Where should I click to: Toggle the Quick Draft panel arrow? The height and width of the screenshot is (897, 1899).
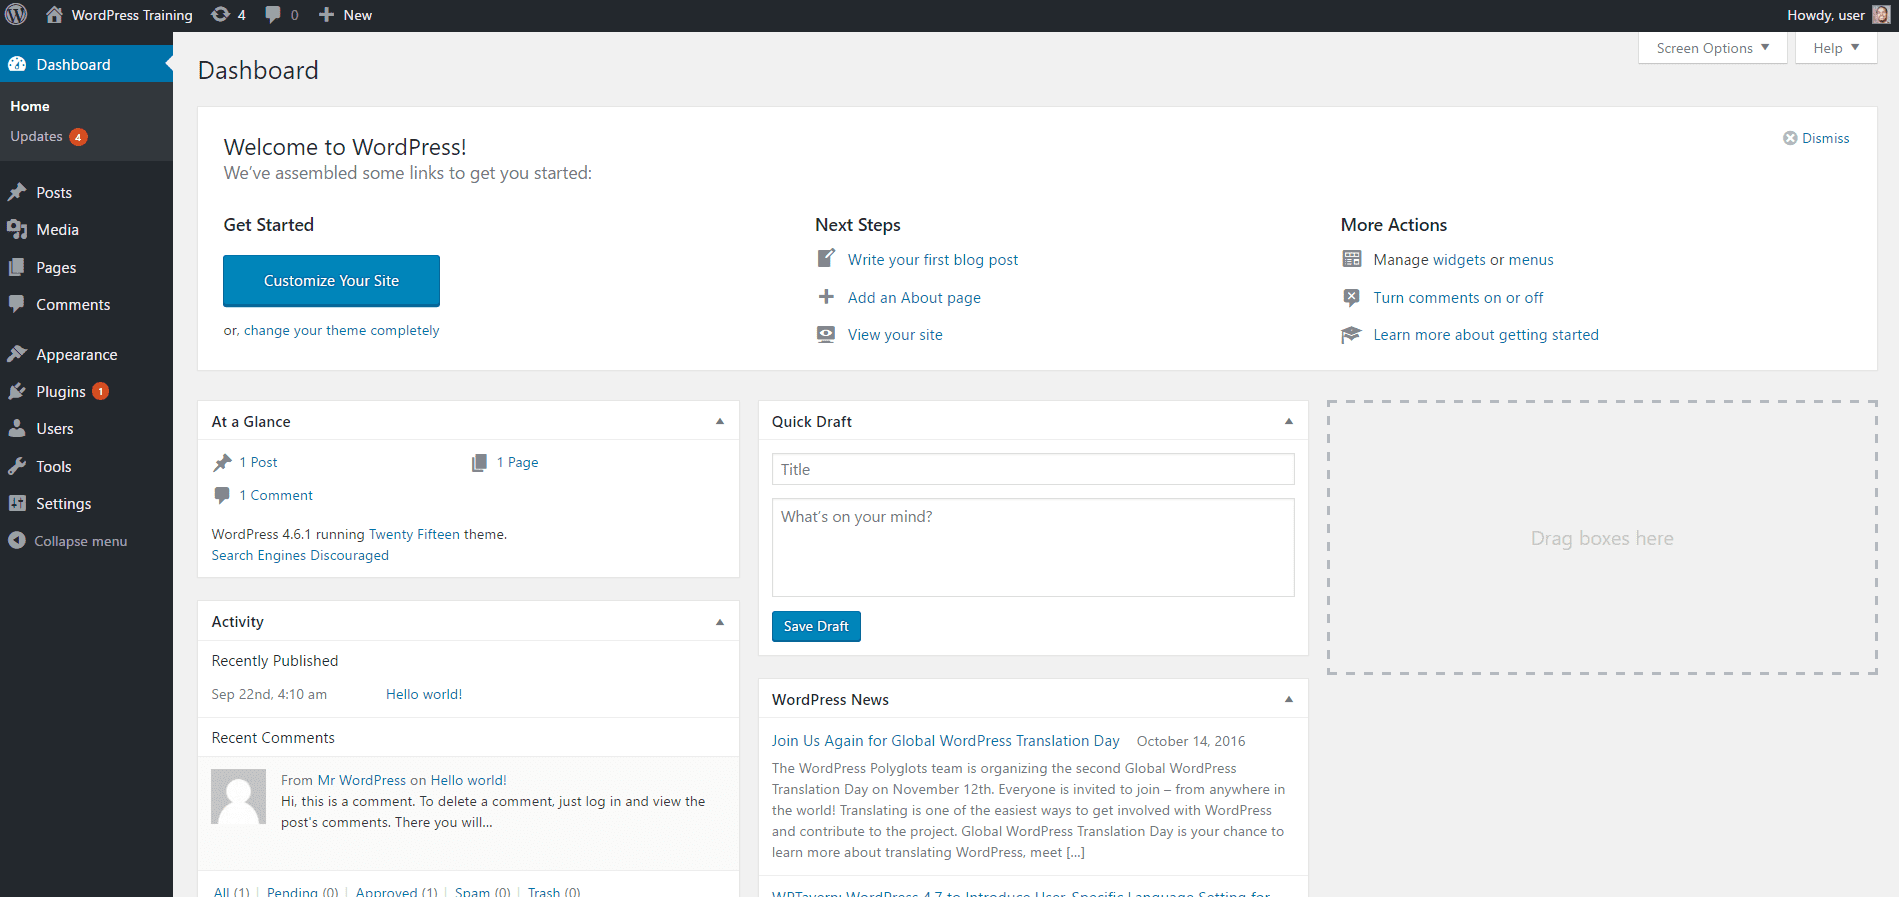(1288, 422)
